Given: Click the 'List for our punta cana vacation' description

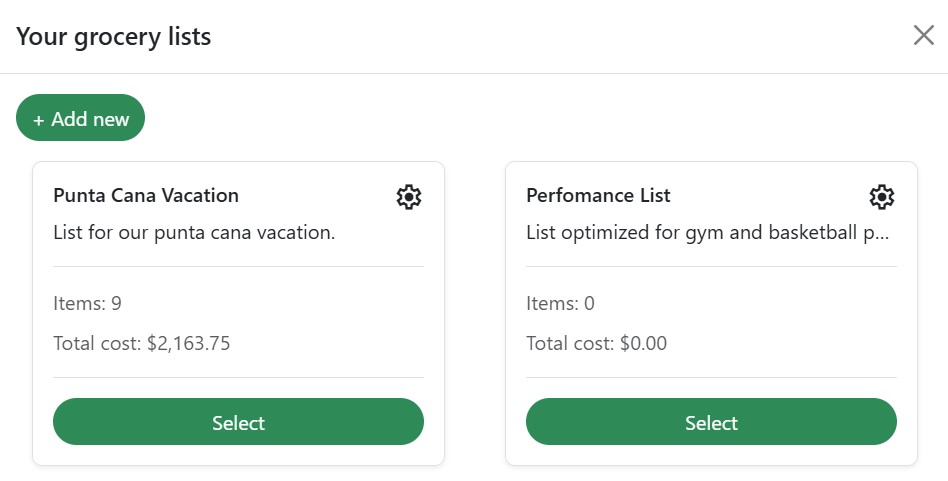Looking at the screenshot, I should point(194,233).
